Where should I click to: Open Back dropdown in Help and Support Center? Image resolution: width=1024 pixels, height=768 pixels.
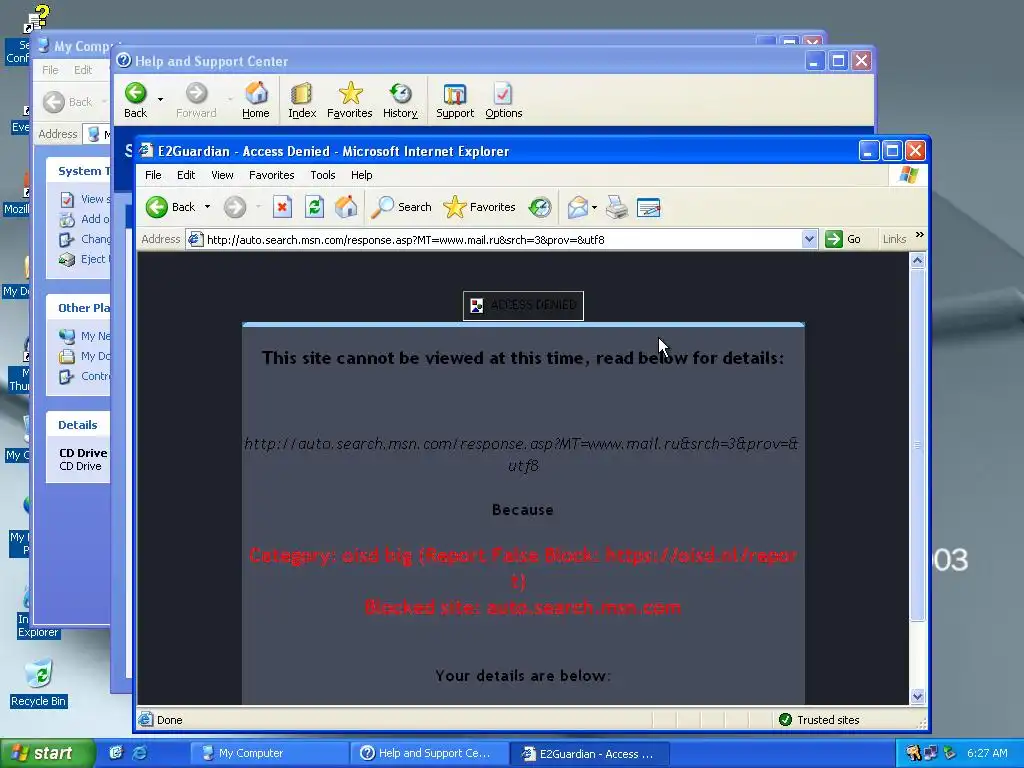point(160,99)
